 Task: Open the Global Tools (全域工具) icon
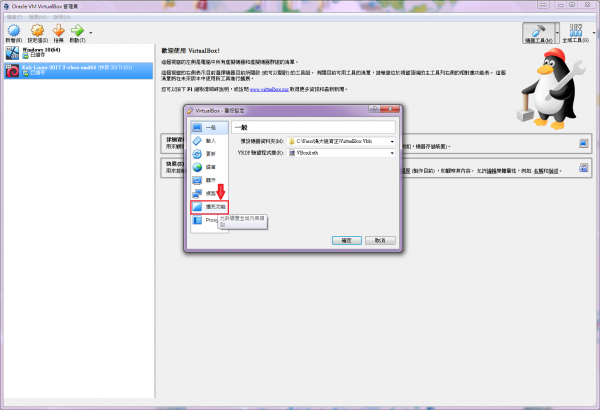(575, 32)
